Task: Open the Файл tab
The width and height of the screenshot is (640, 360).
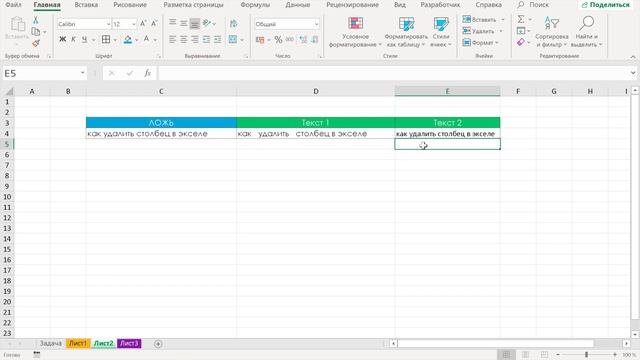Action: tap(13, 5)
